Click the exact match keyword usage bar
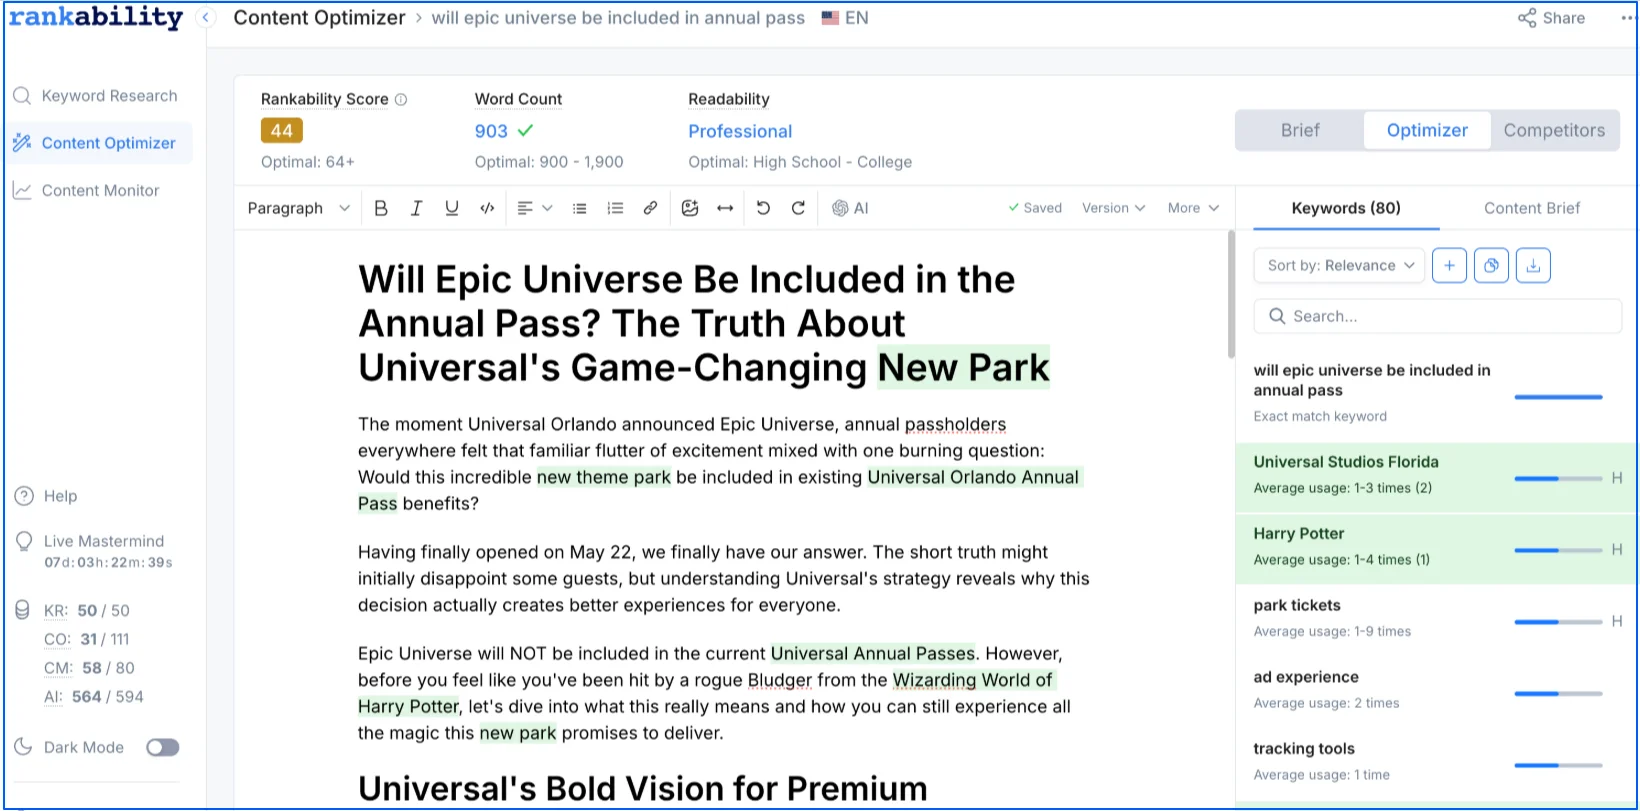The image size is (1640, 811). click(1558, 397)
